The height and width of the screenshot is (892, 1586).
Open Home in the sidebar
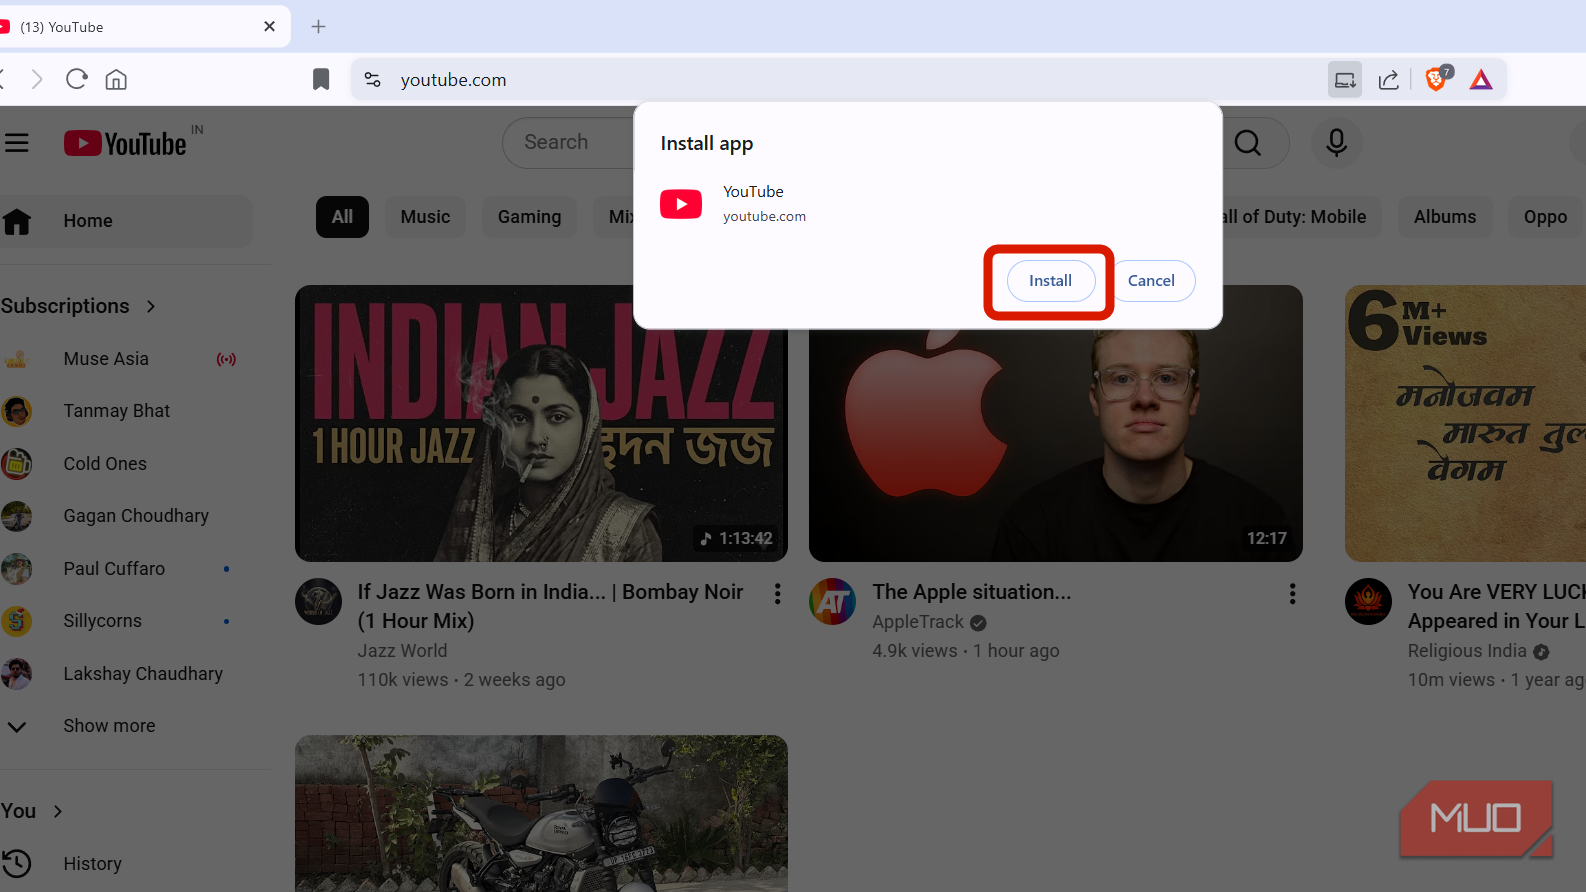click(x=126, y=221)
